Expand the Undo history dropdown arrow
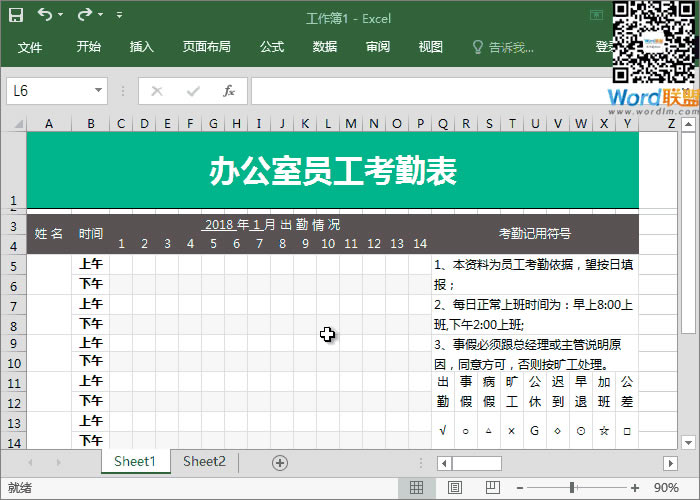 pyautogui.click(x=61, y=15)
